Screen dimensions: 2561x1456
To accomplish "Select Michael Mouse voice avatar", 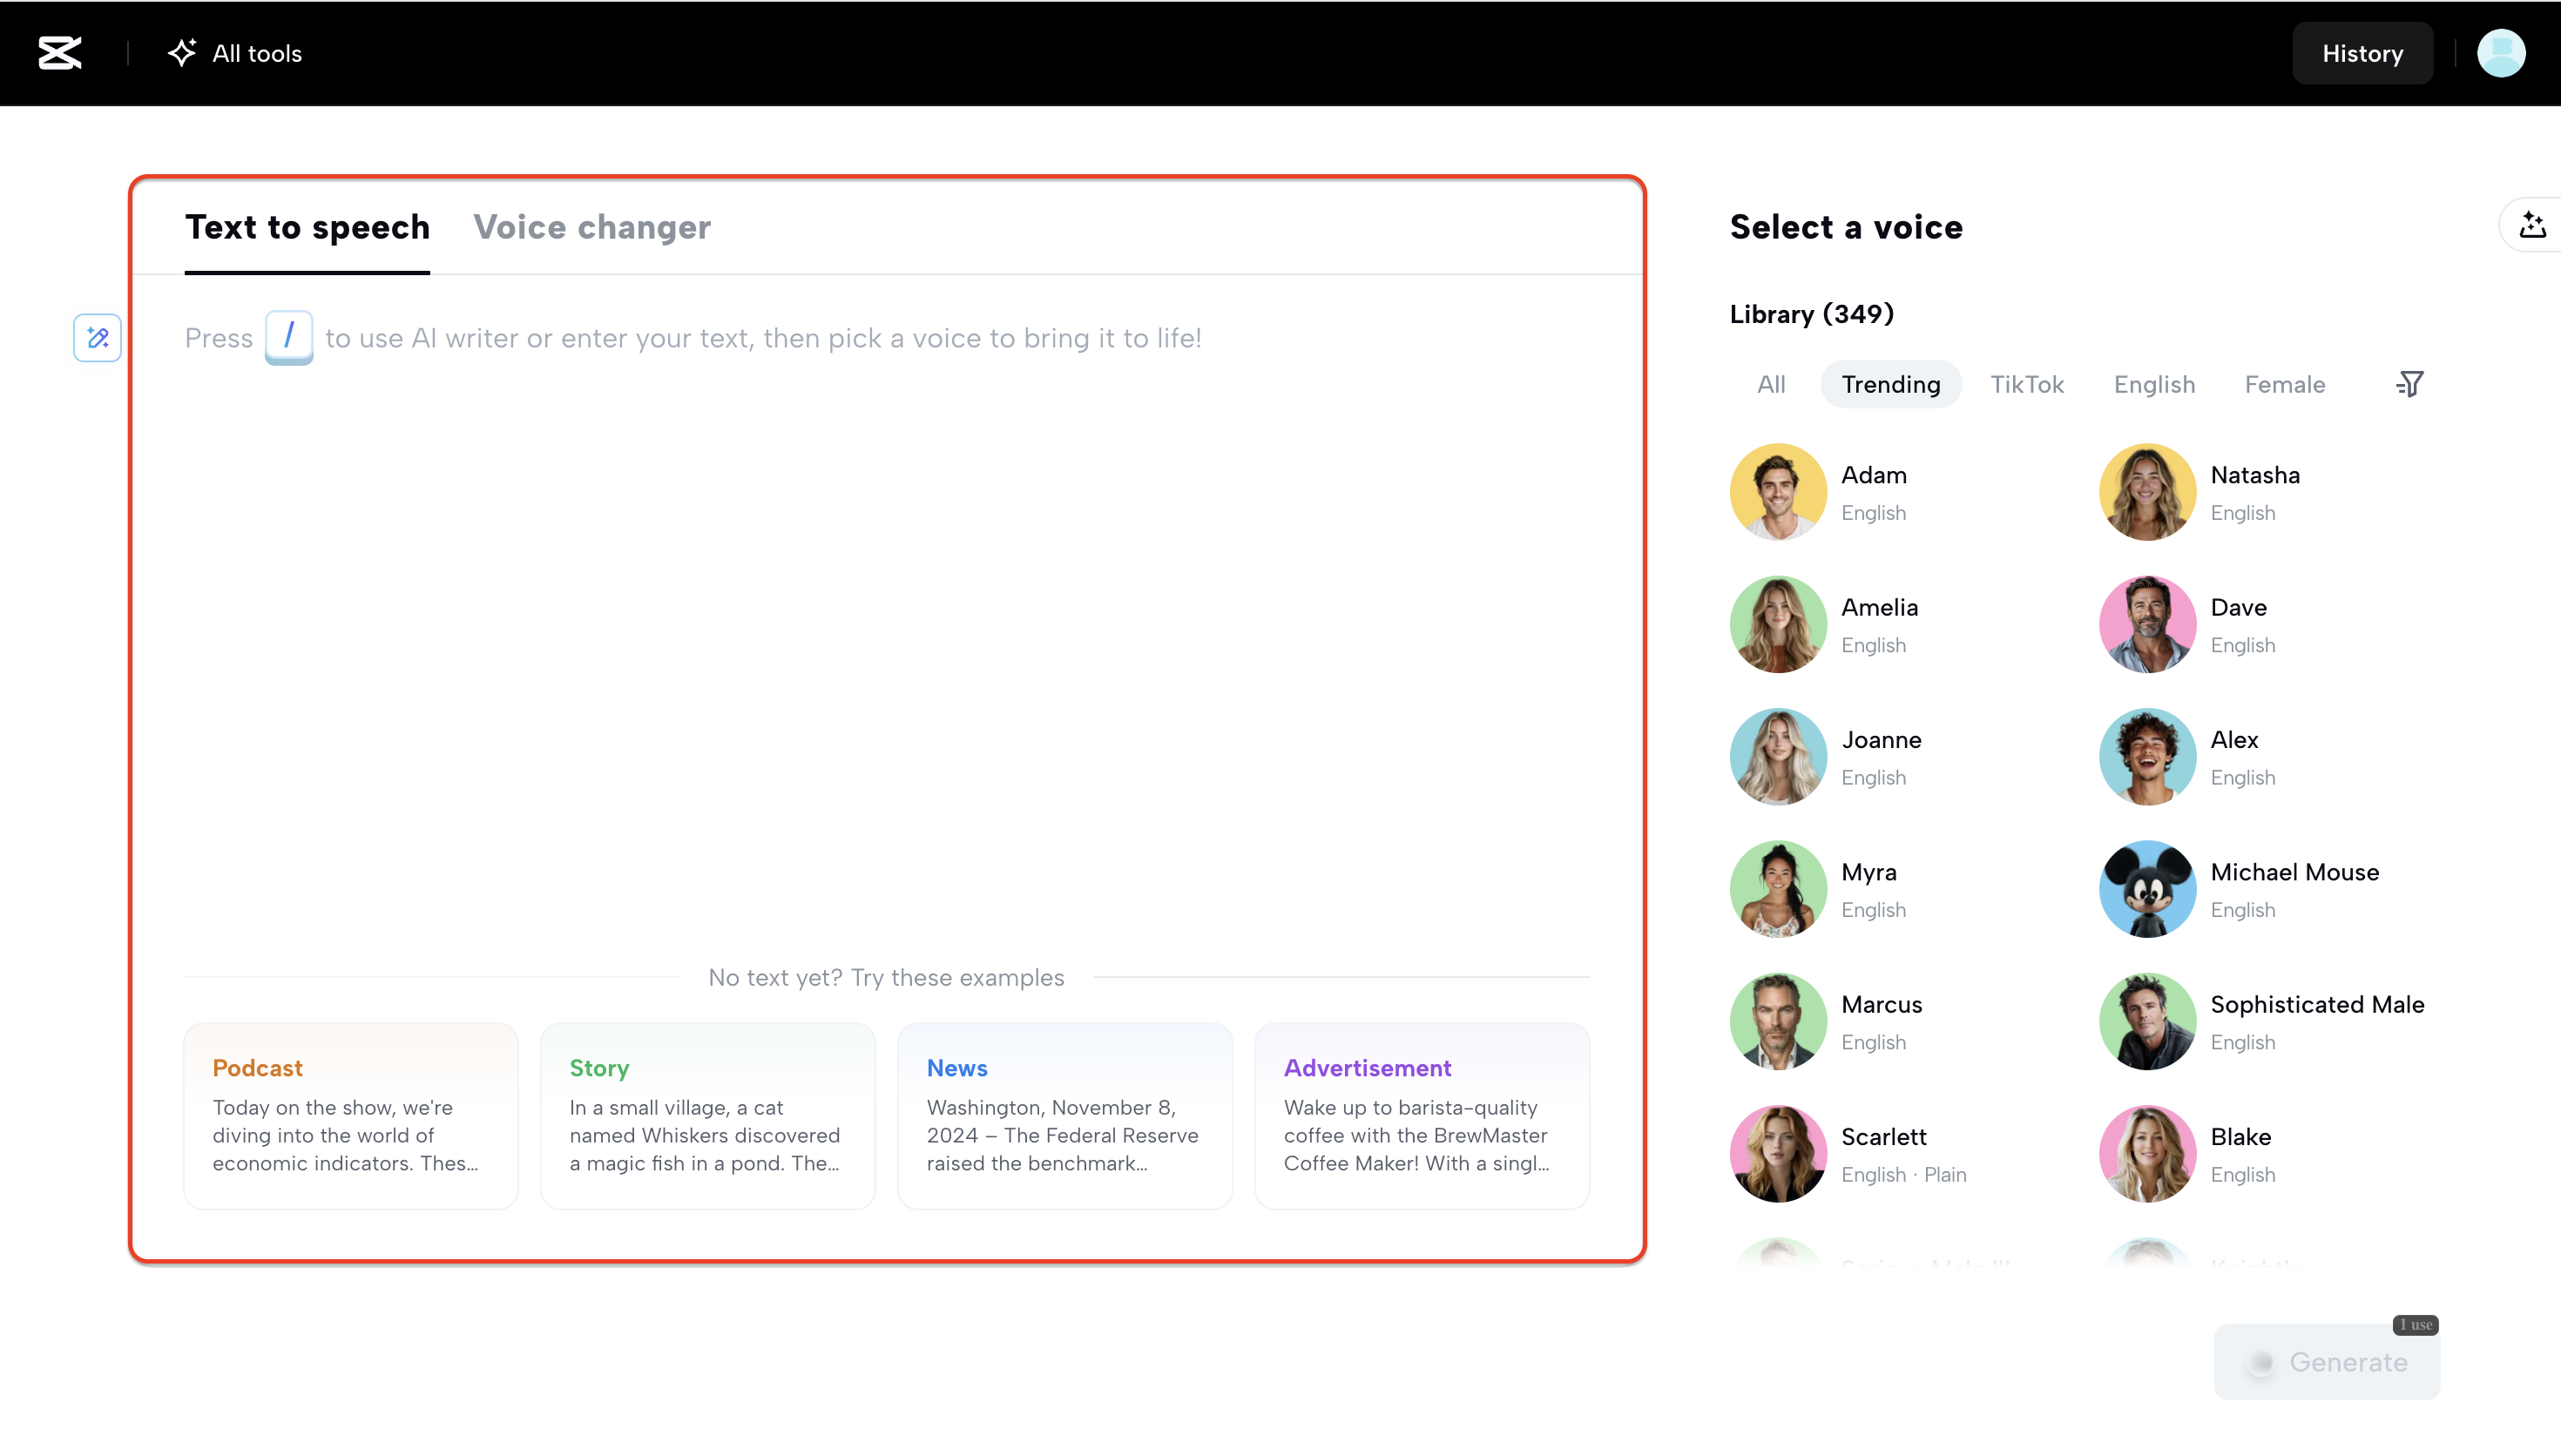I will [x=2147, y=889].
